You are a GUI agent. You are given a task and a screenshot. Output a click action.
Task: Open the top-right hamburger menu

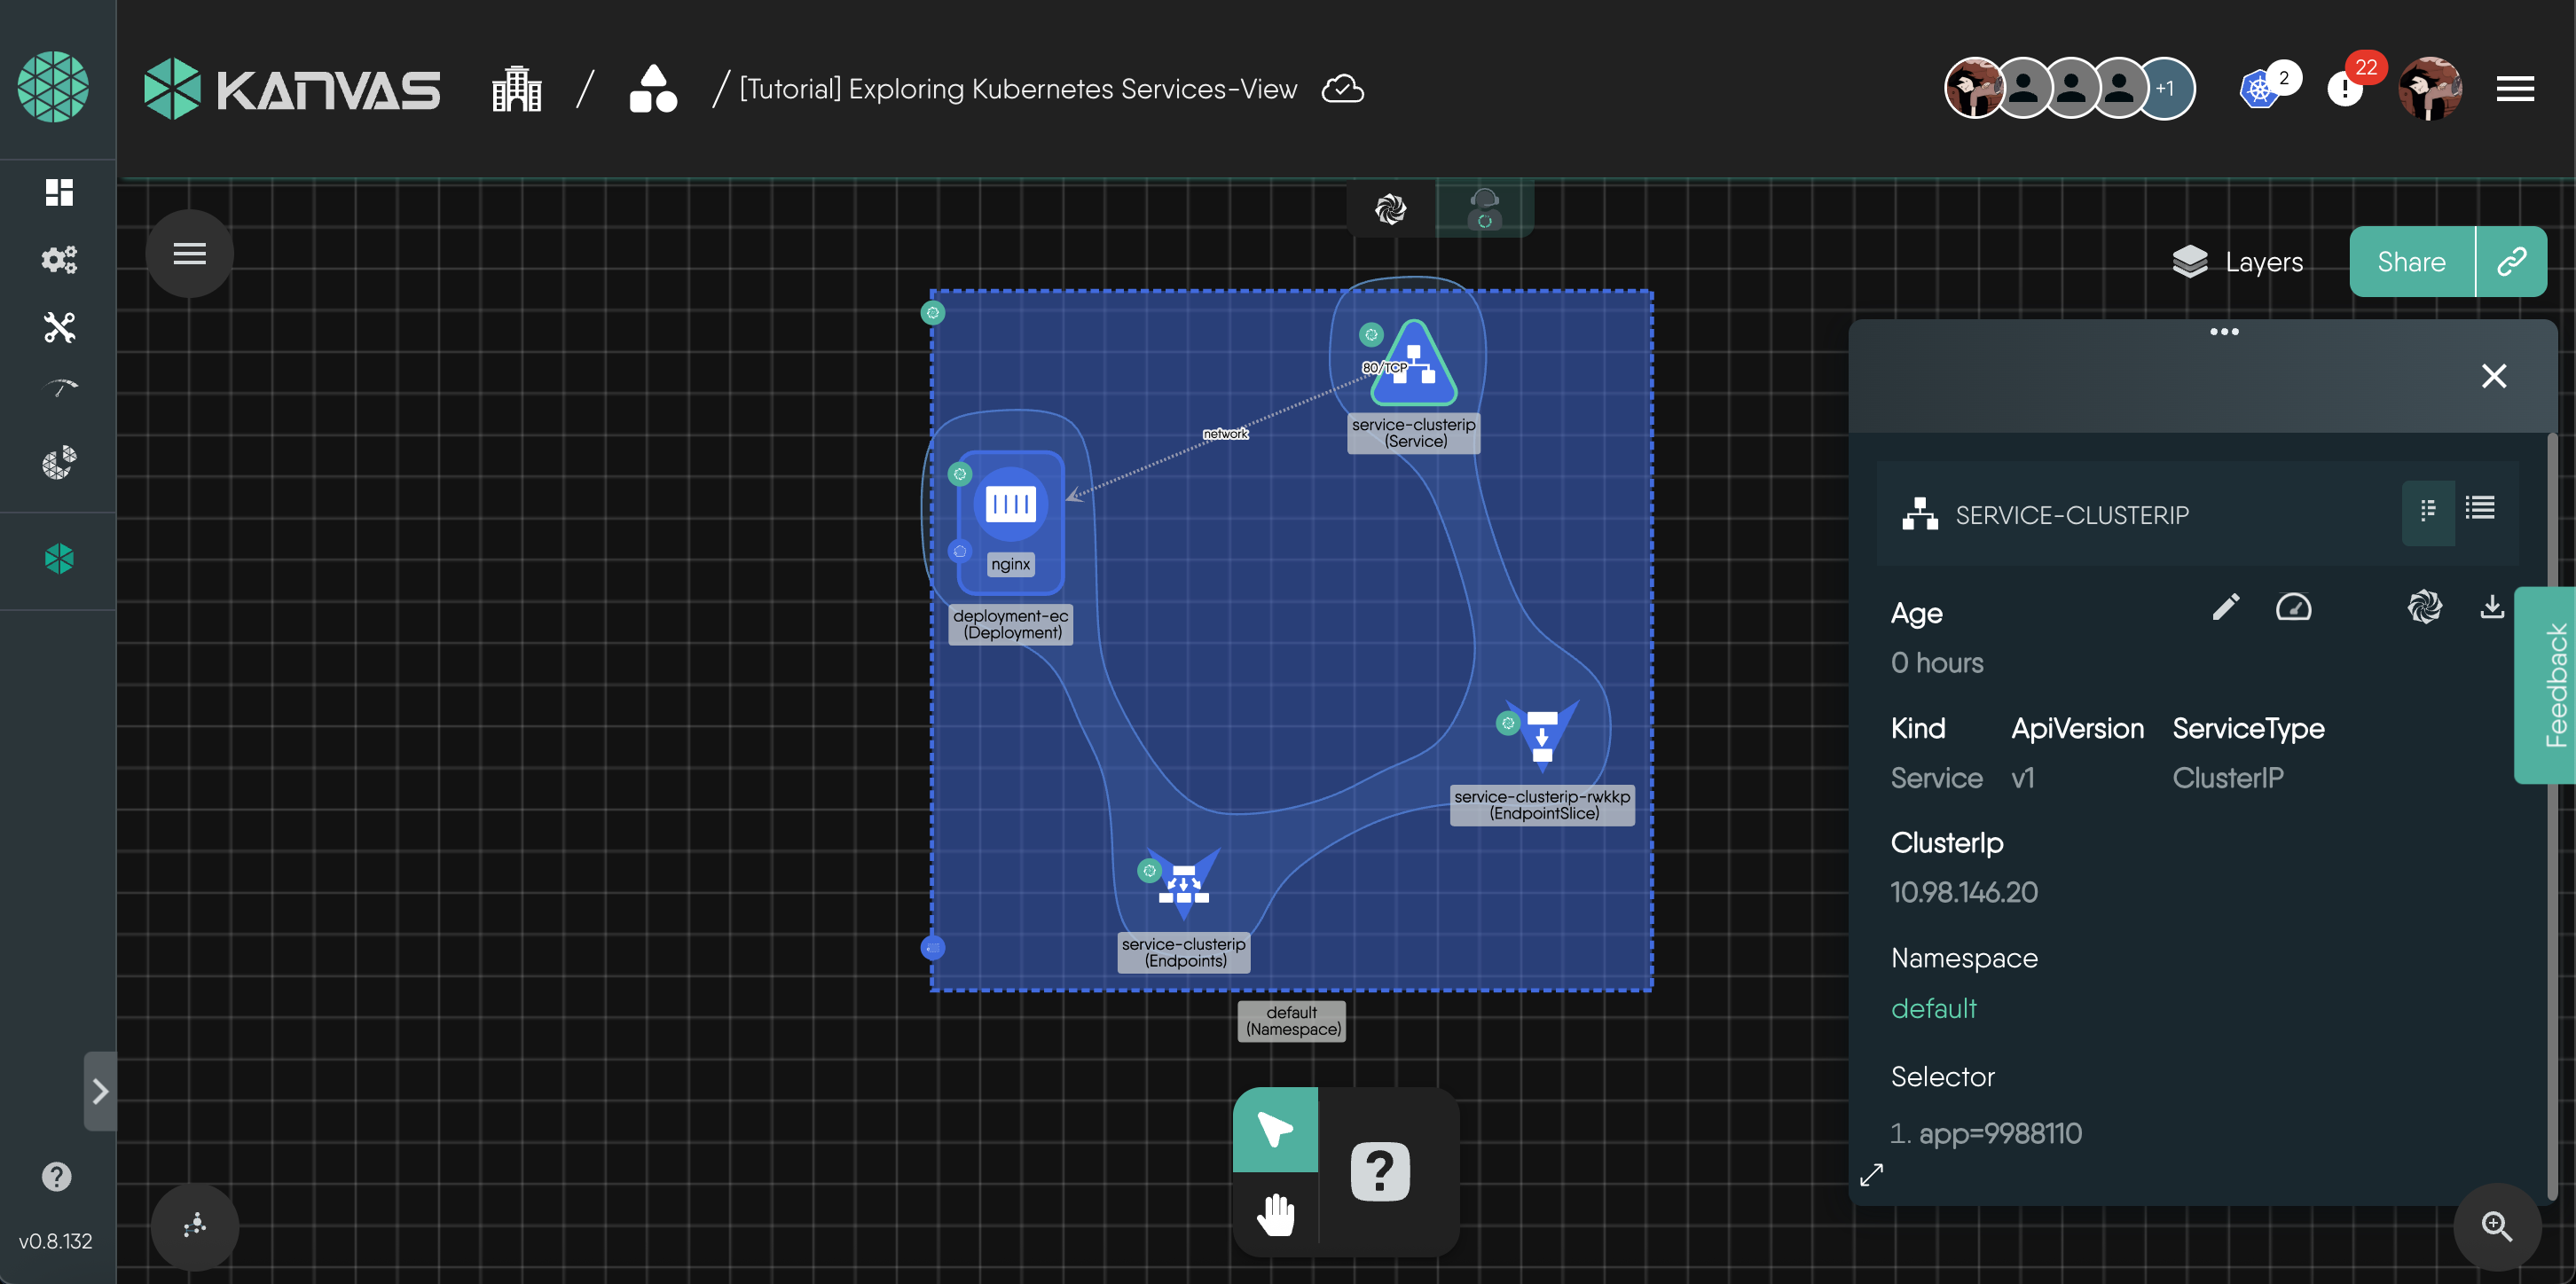[2514, 90]
